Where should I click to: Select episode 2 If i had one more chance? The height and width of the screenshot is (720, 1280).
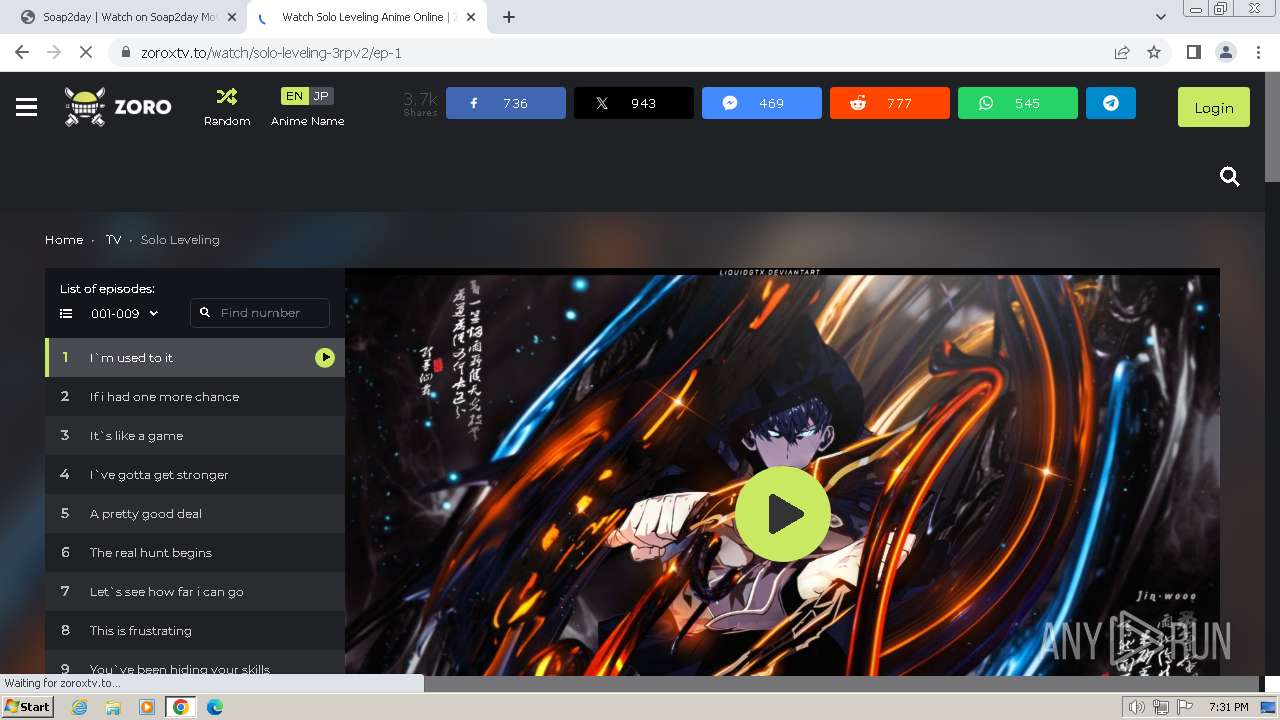tap(195, 397)
